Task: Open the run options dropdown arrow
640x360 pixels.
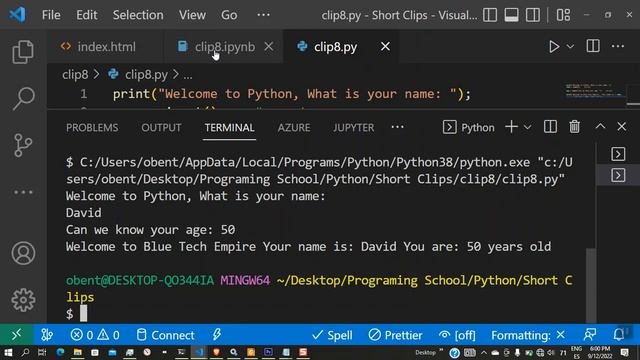Action: (570, 47)
